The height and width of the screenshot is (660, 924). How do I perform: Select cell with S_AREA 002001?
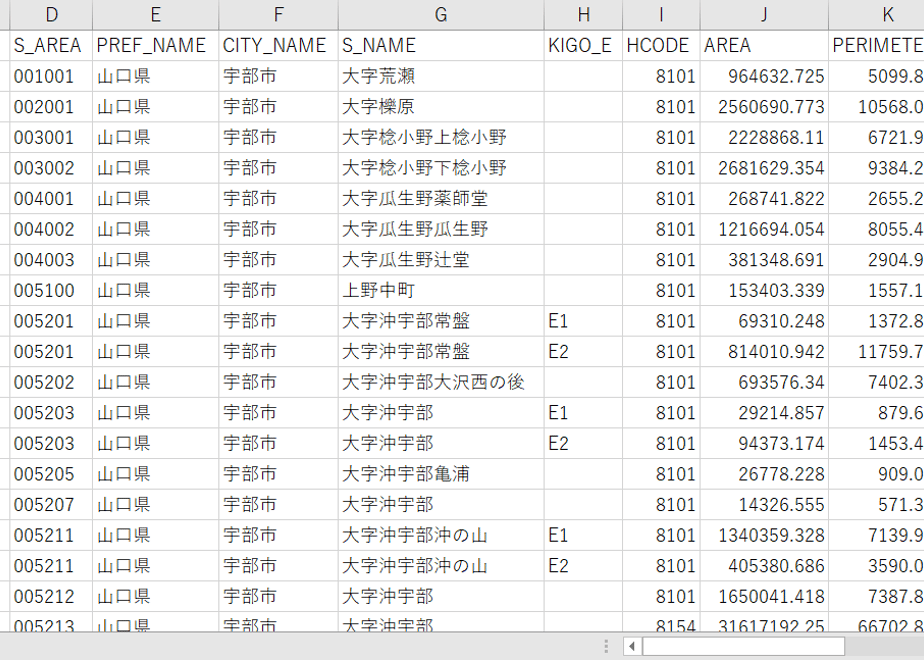point(51,107)
